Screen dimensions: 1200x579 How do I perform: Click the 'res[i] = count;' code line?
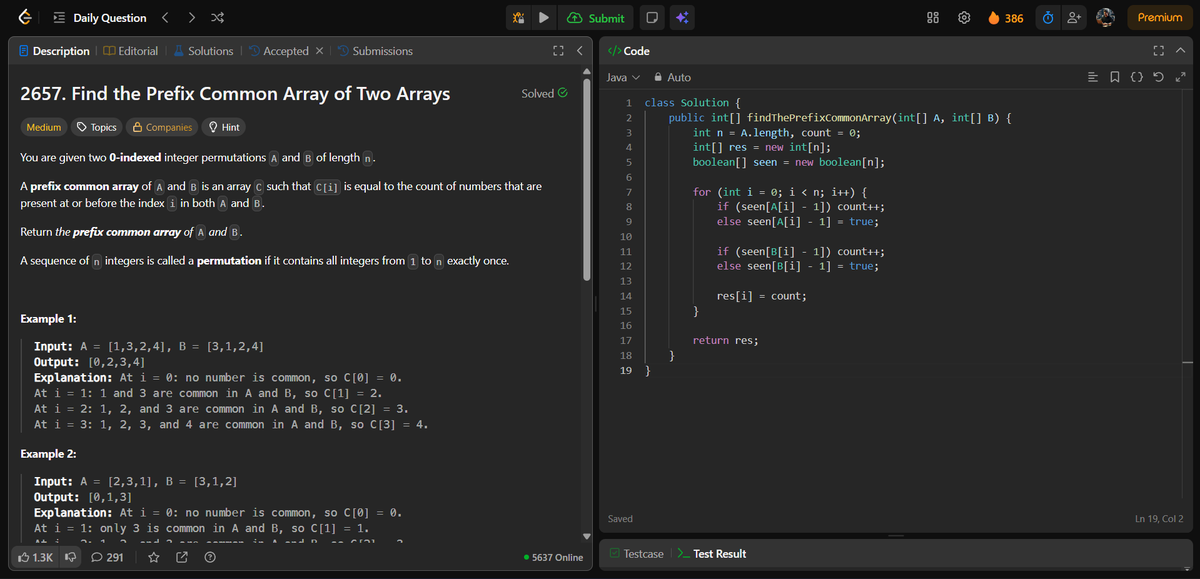[x=762, y=296]
